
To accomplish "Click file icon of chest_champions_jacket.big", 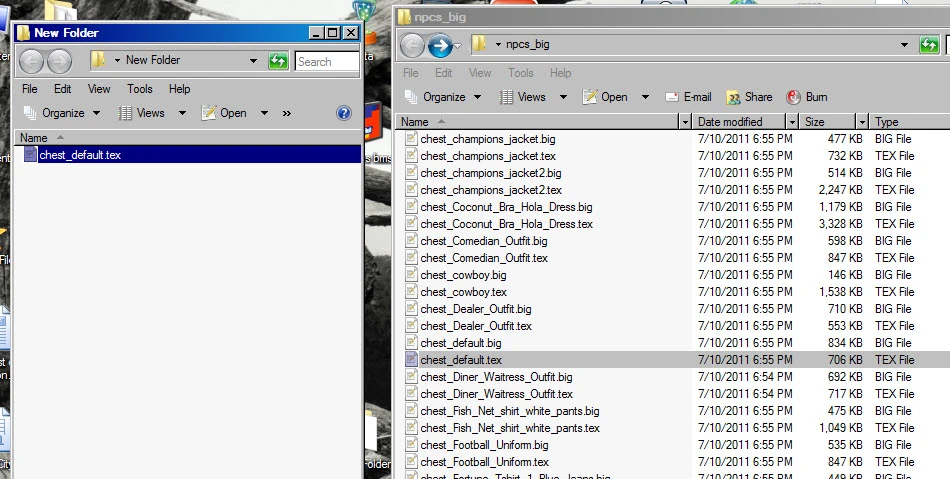I will [411, 139].
